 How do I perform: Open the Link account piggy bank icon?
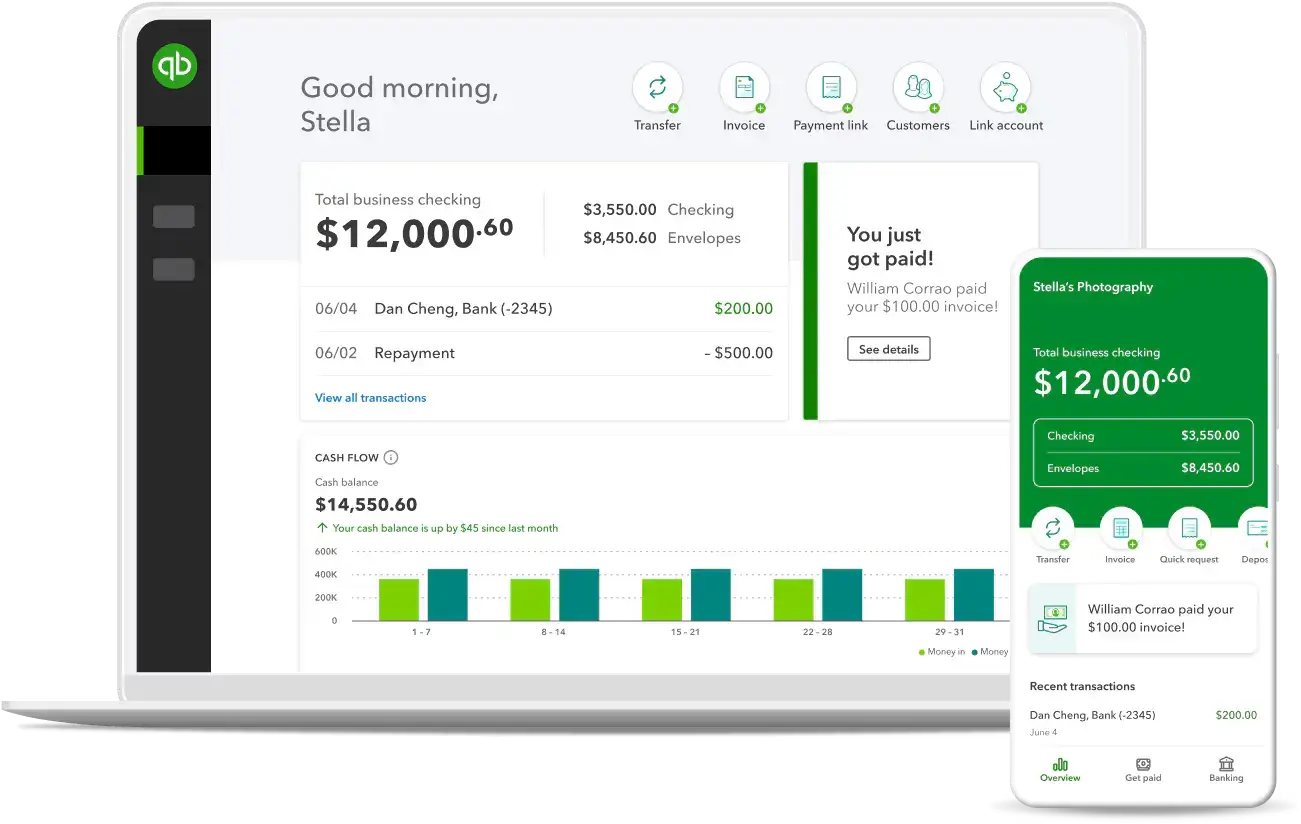click(x=1005, y=88)
